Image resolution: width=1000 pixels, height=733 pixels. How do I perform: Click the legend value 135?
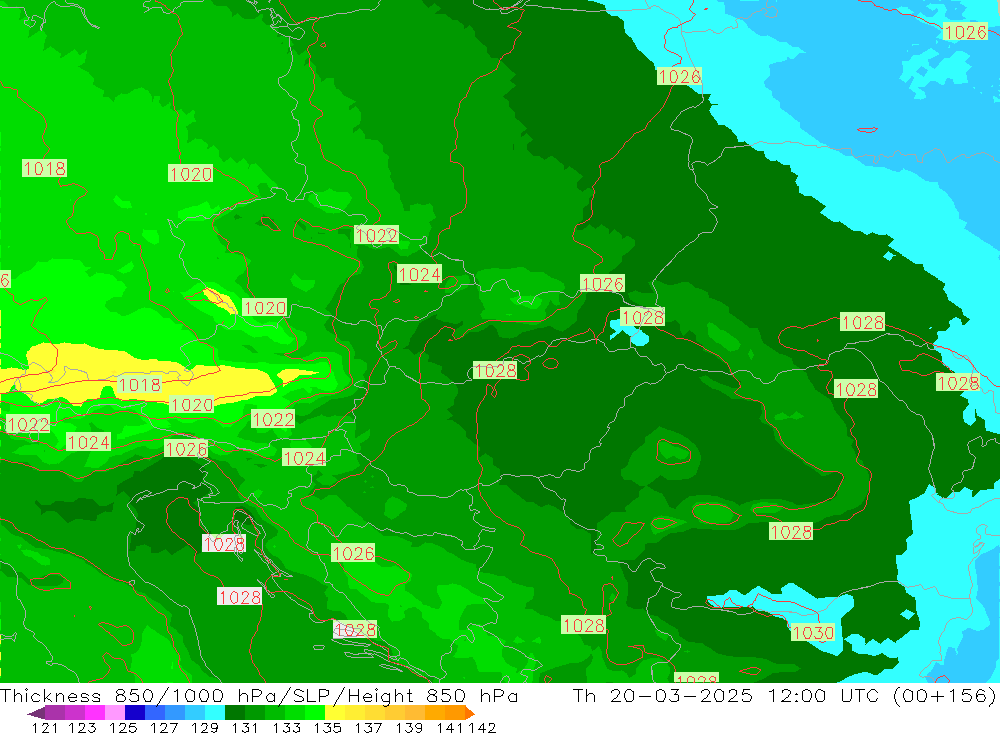327,727
